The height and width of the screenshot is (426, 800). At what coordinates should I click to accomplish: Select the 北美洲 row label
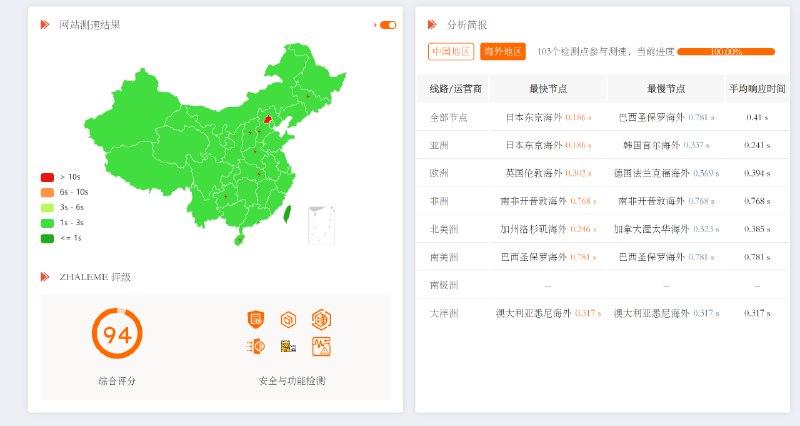click(444, 230)
